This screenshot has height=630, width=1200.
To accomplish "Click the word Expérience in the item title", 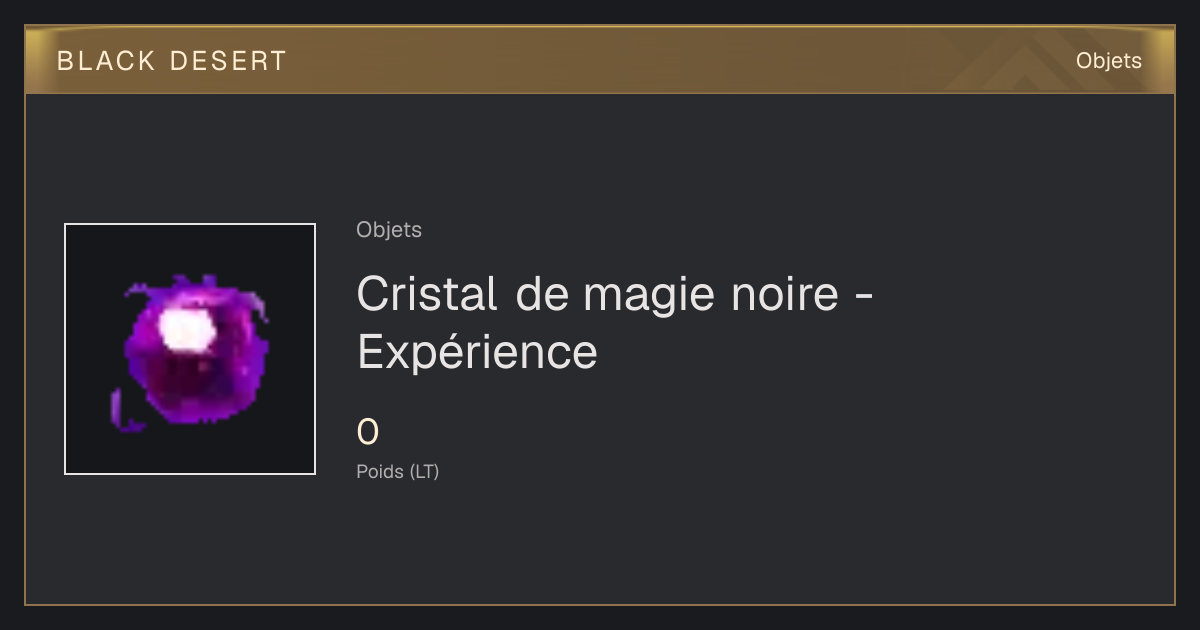I will point(477,352).
